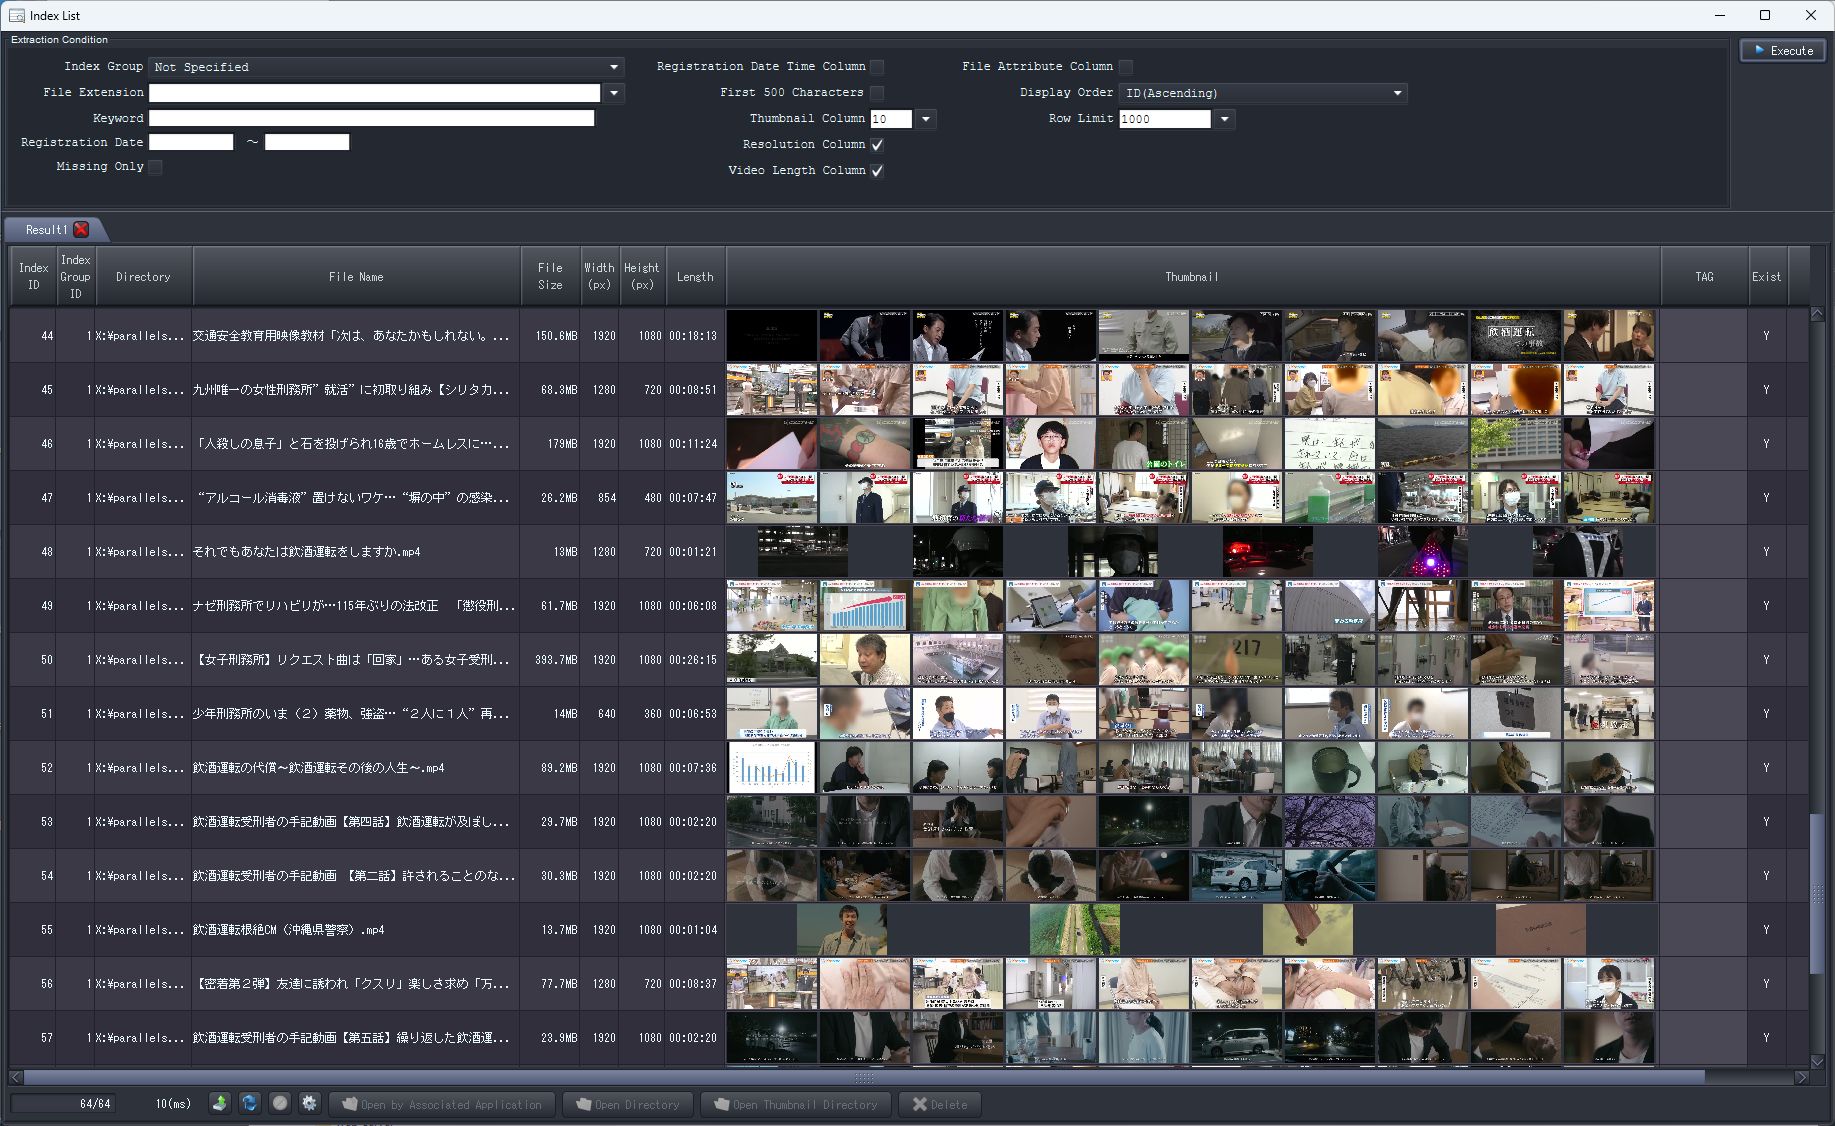The width and height of the screenshot is (1835, 1126).
Task: Uncheck the Resolution Column checkbox
Action: click(x=877, y=145)
